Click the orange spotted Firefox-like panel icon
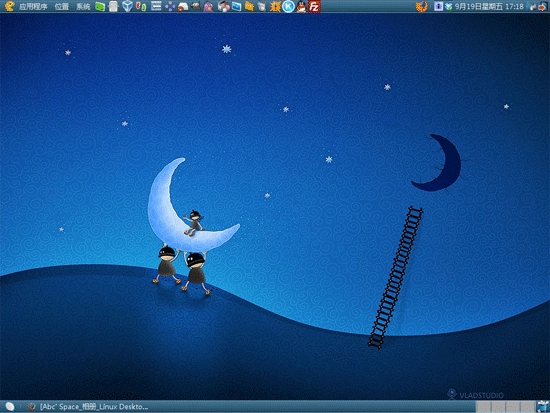Image resolution: width=550 pixels, height=413 pixels. 422,6
